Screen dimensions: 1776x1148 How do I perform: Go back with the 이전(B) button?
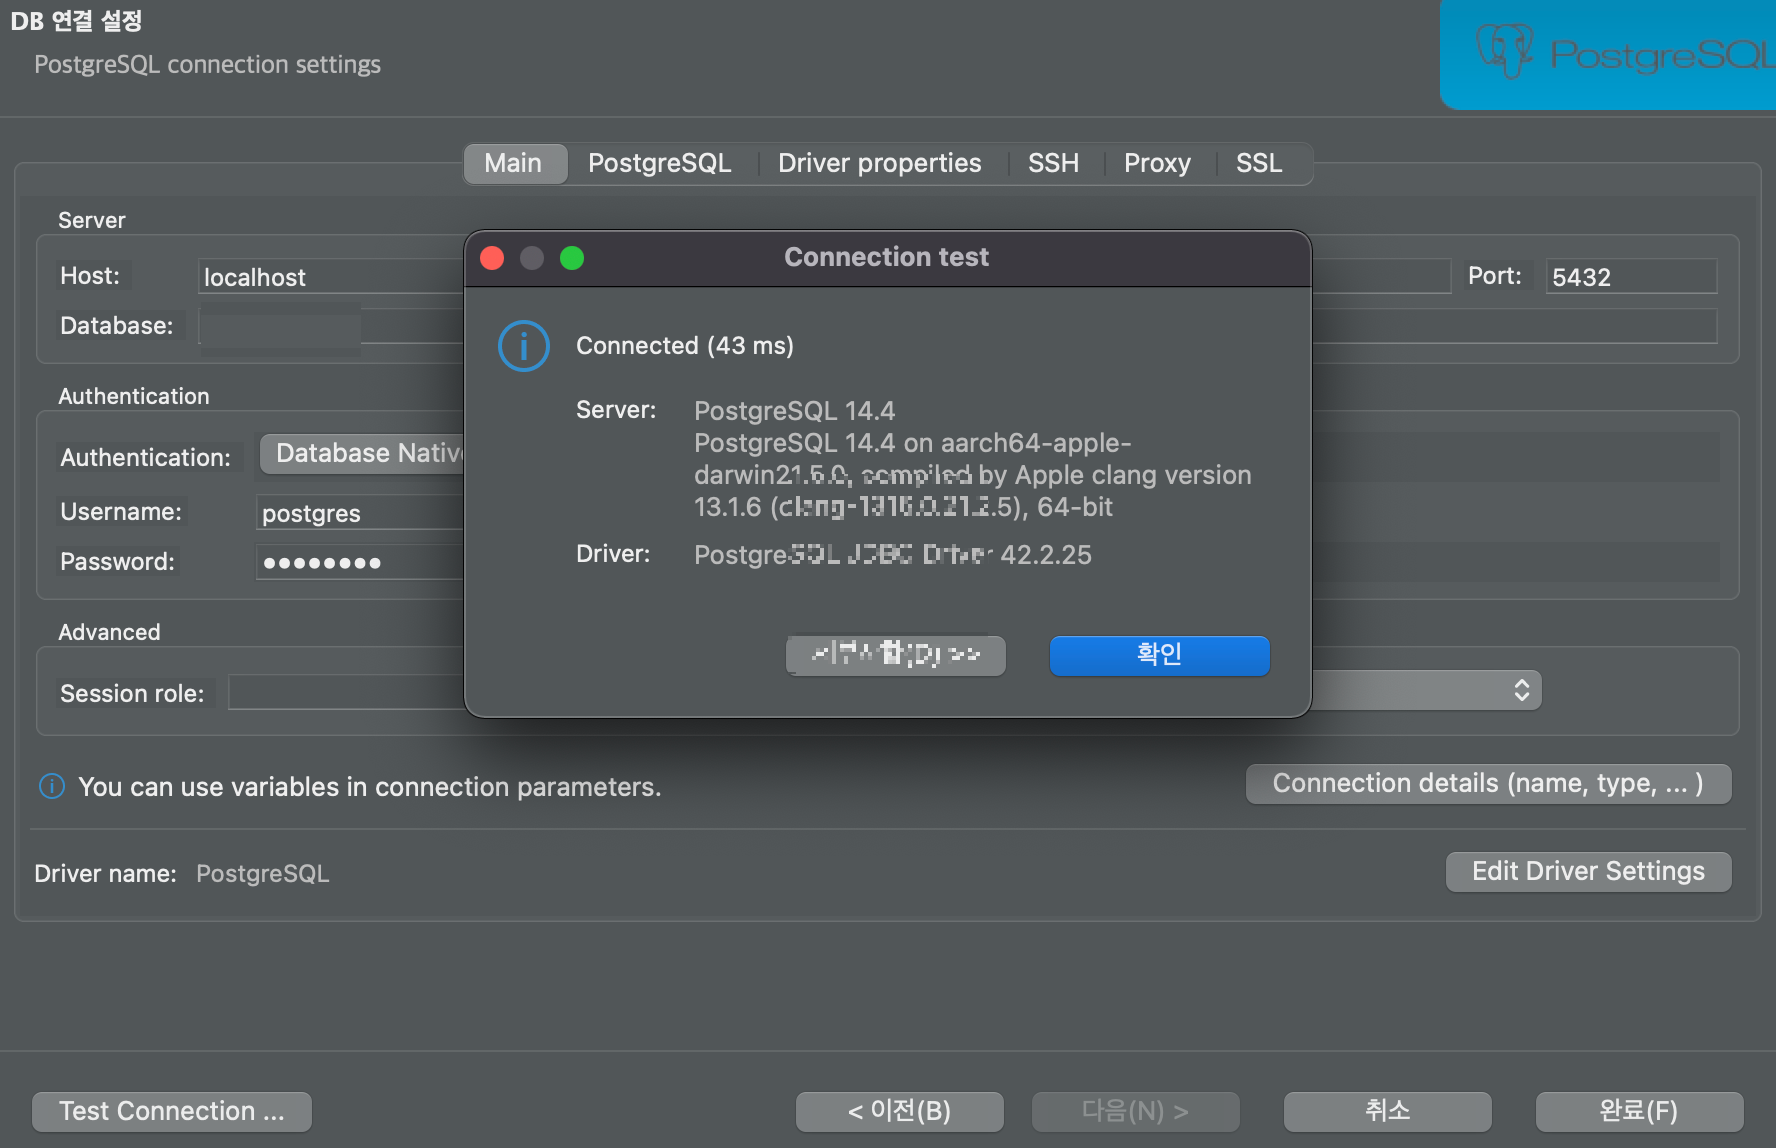click(900, 1111)
